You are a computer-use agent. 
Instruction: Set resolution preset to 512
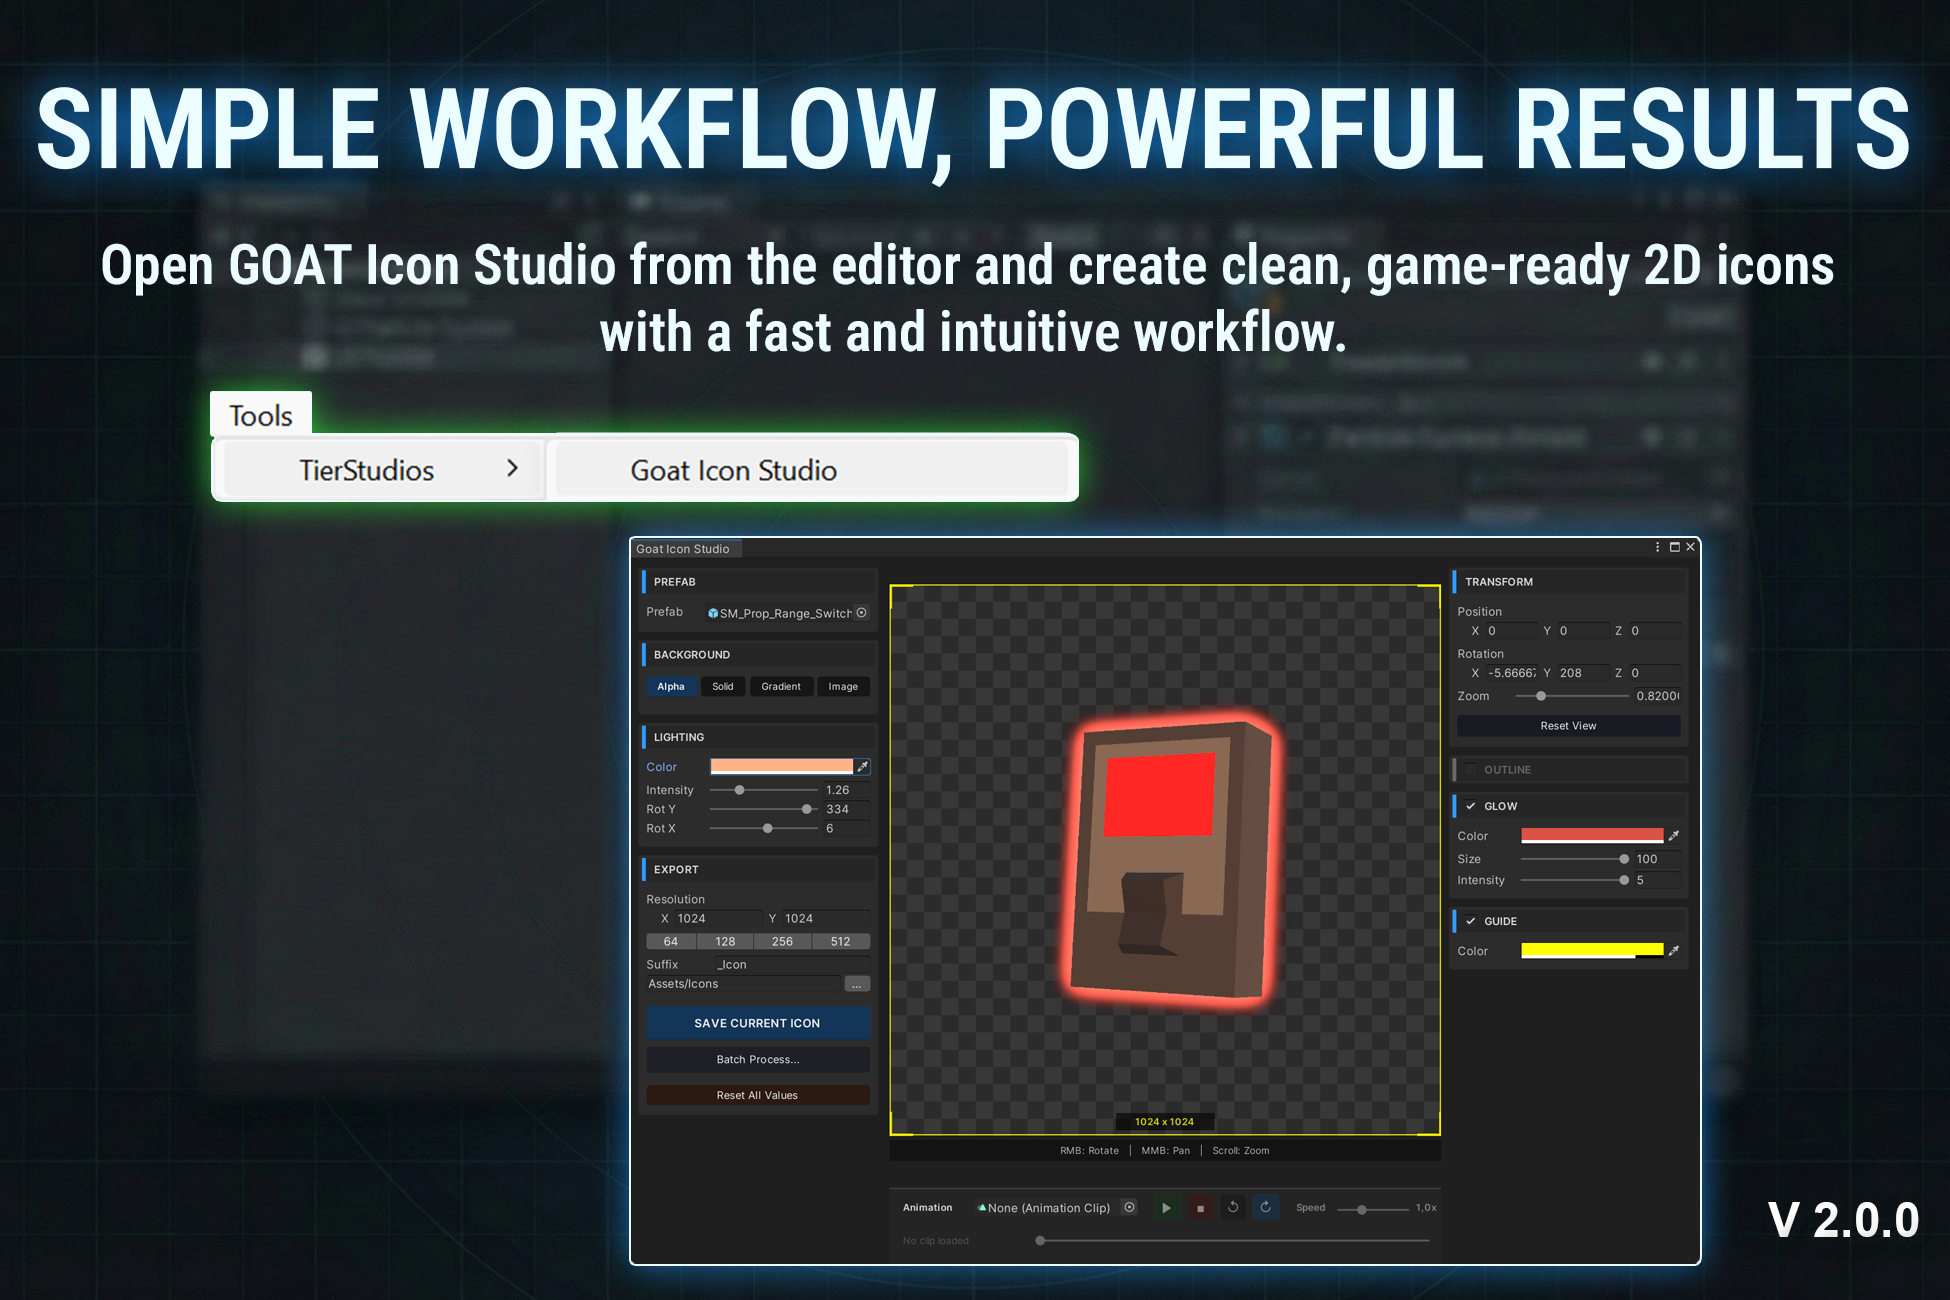(x=841, y=942)
